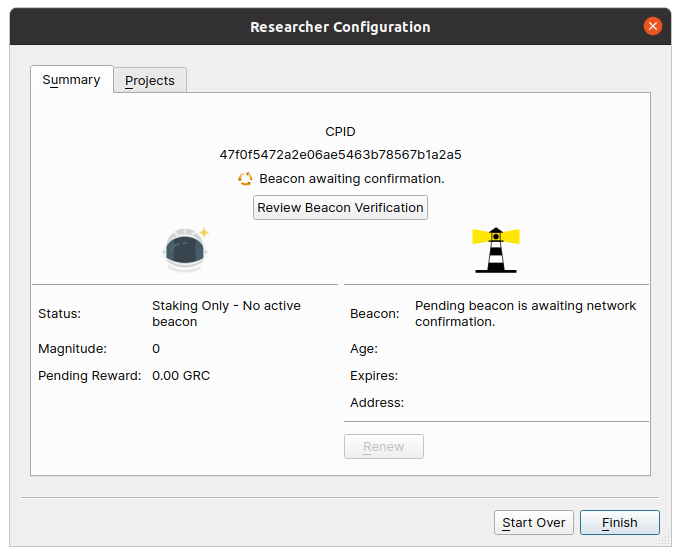Click the Beacon: label
Image resolution: width=681 pixels, height=556 pixels.
(x=375, y=314)
